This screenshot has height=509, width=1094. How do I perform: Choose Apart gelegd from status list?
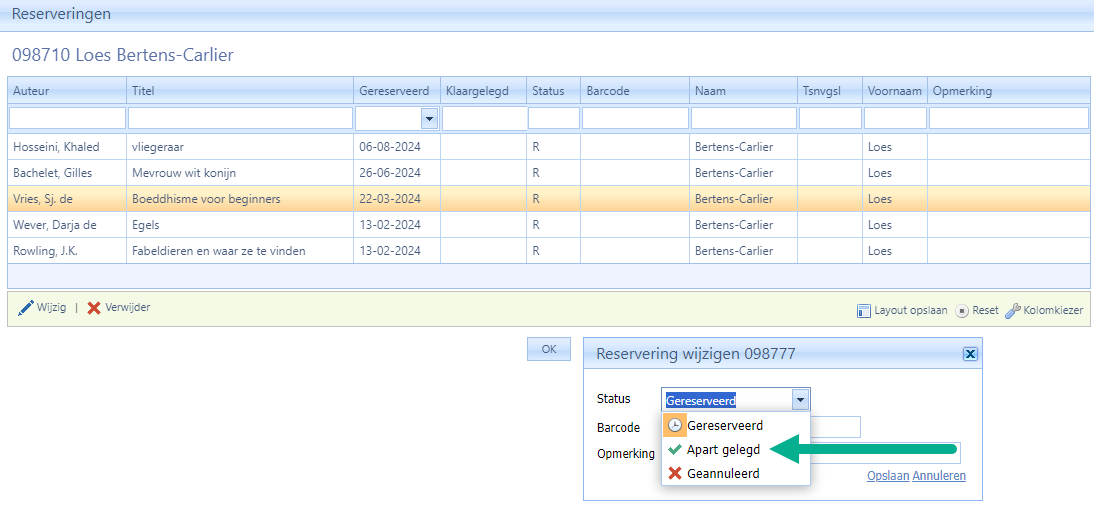(722, 450)
